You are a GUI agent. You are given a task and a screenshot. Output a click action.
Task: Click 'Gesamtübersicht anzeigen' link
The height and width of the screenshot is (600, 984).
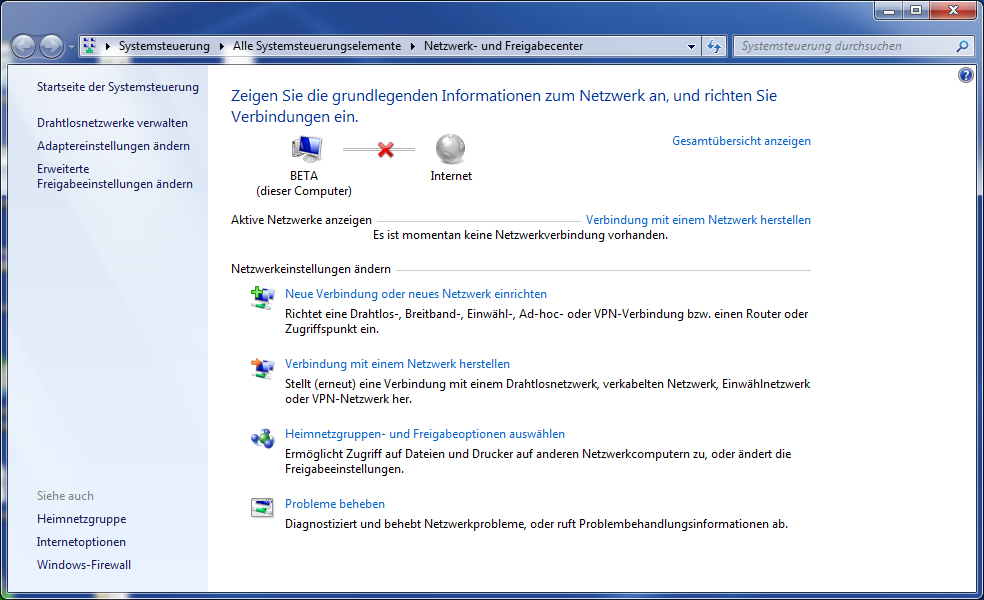click(x=741, y=141)
